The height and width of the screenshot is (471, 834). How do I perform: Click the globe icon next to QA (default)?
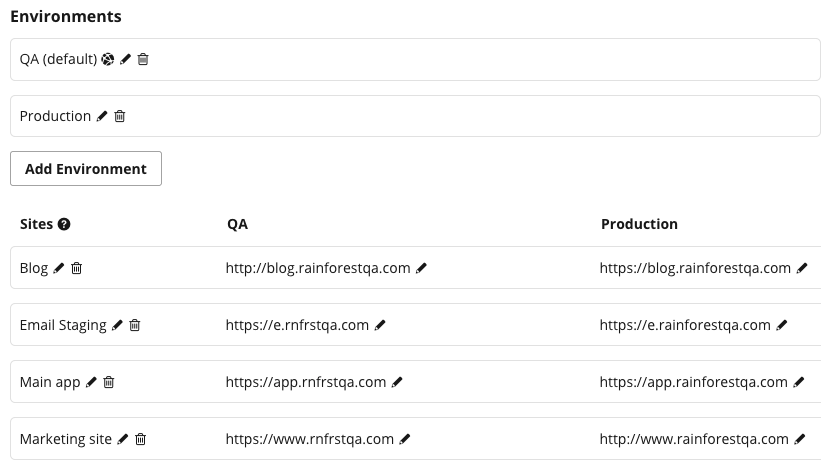tap(108, 59)
